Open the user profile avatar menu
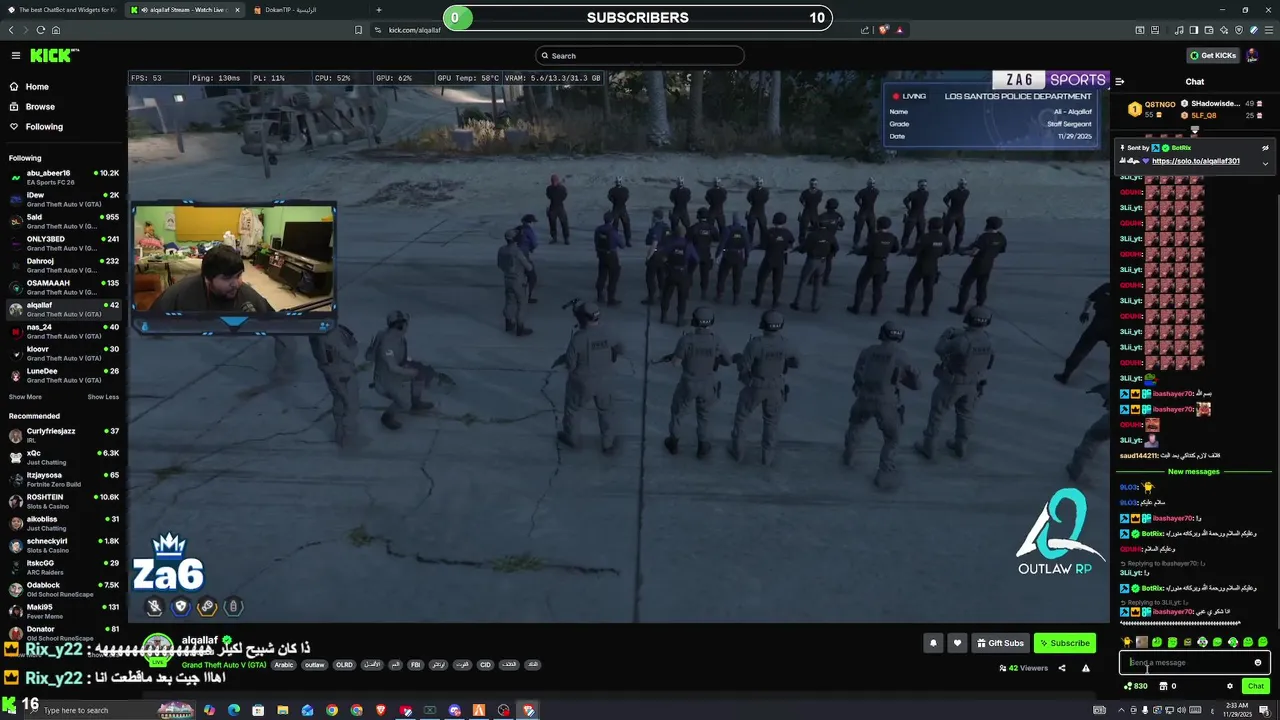This screenshot has width=1280, height=720. pyautogui.click(x=1253, y=56)
